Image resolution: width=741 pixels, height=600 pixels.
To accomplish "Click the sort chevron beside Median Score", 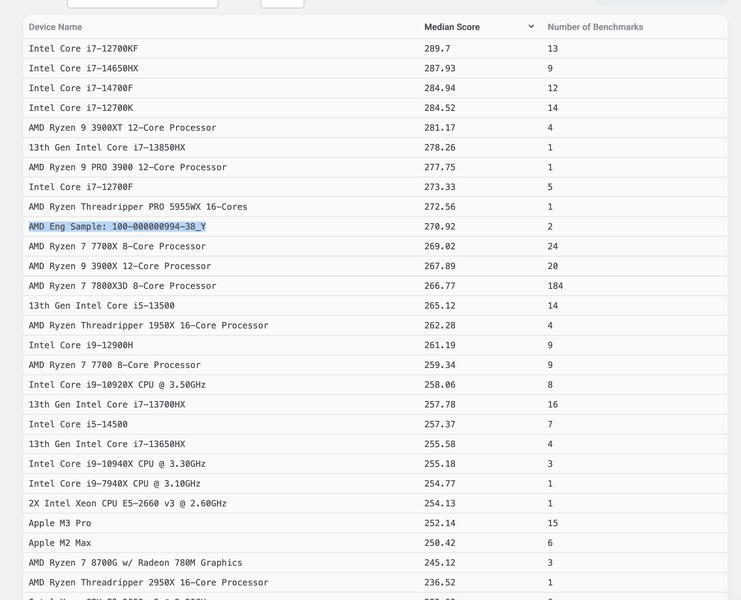I will click(x=531, y=26).
